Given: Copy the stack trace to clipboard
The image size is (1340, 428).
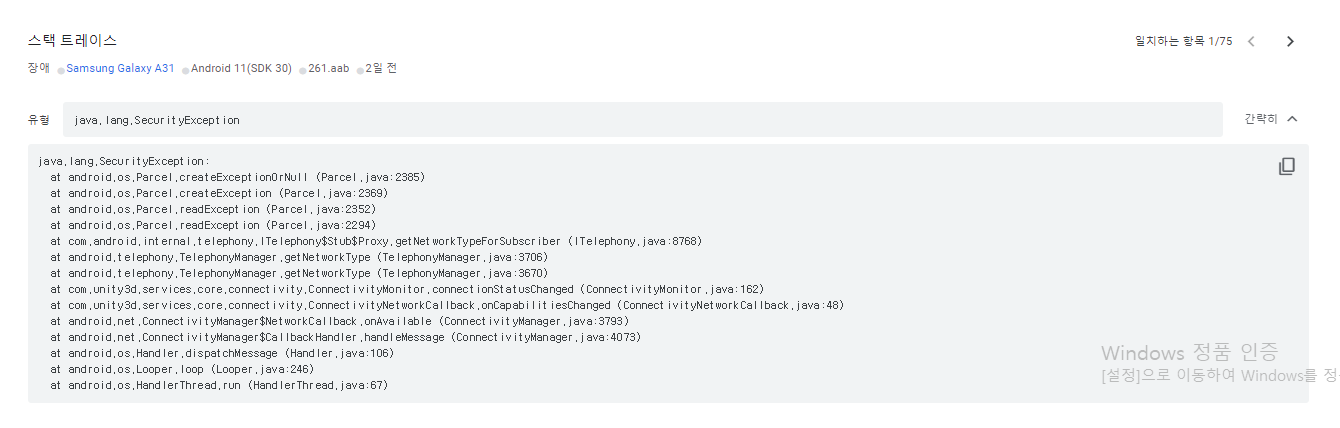Looking at the screenshot, I should tap(1287, 166).
